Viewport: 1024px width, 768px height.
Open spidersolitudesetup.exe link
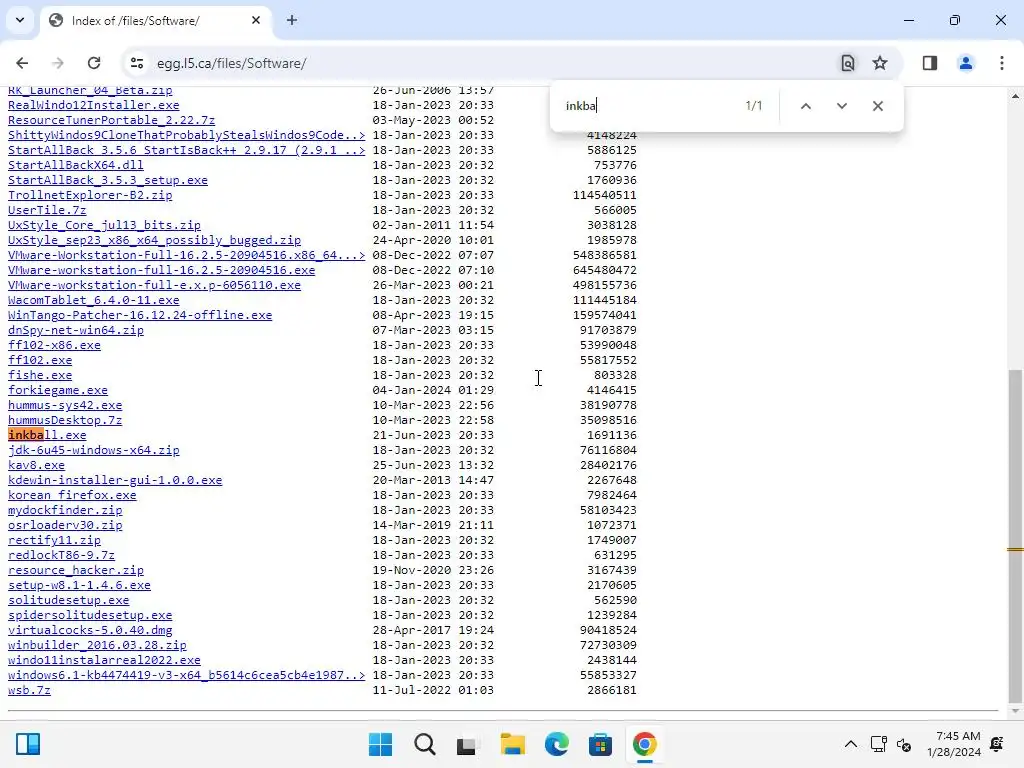click(90, 616)
